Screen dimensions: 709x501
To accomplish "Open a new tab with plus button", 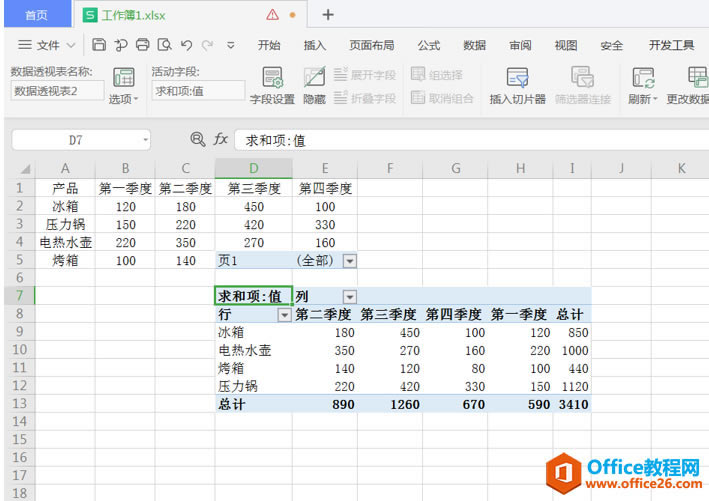I will 328,15.
